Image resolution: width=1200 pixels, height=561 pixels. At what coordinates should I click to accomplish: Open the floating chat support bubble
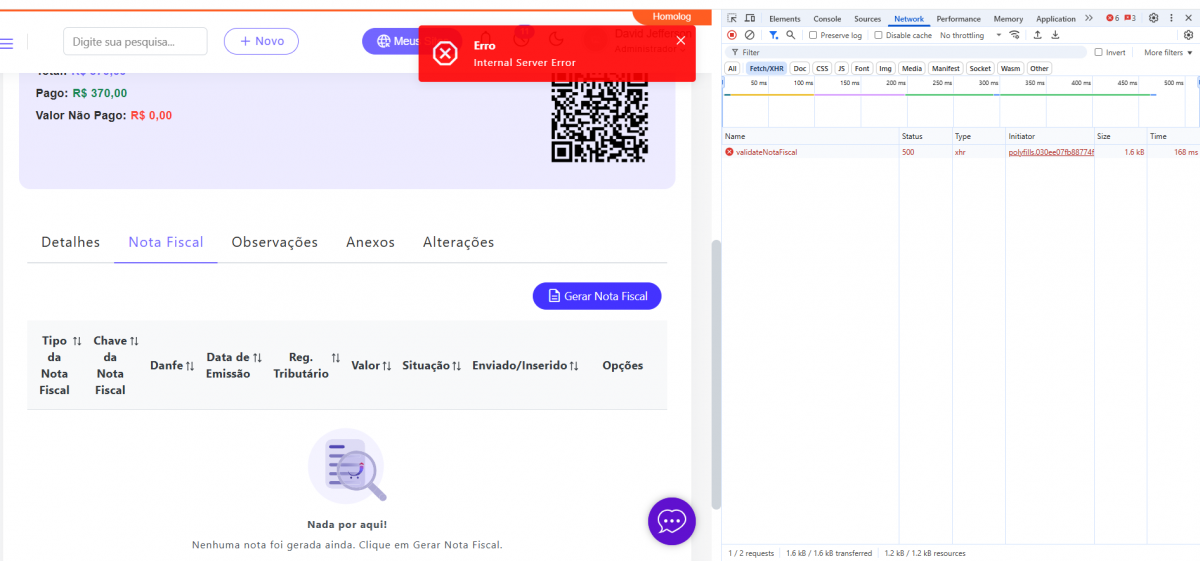coord(672,521)
